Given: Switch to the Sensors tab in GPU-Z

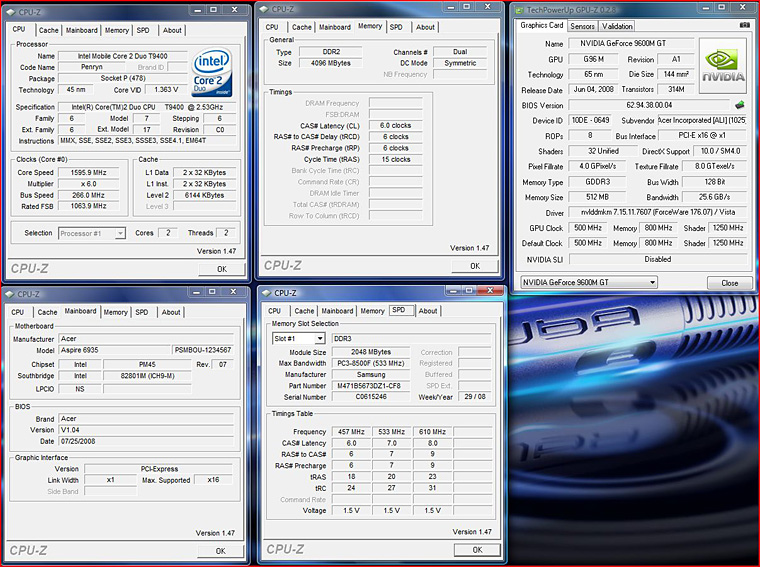Looking at the screenshot, I should pos(582,26).
